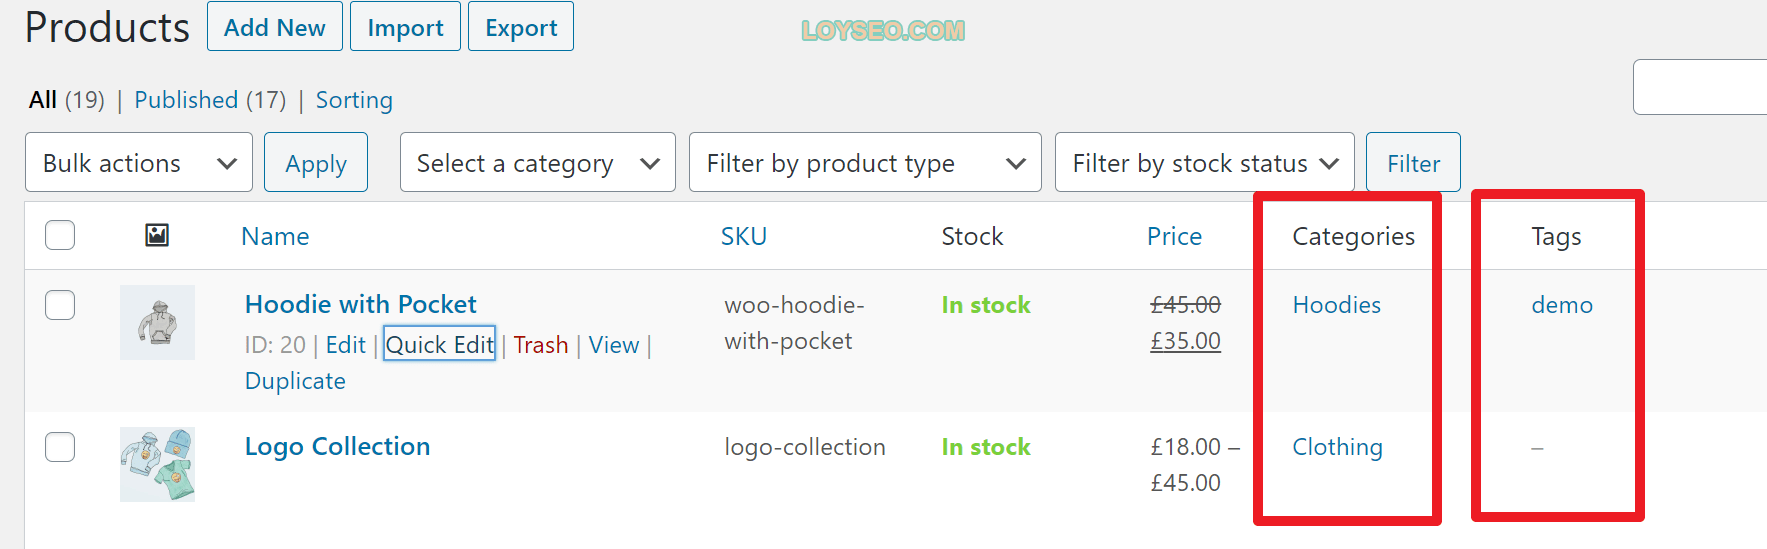Open the Bulk actions dropdown
The image size is (1767, 549).
tap(139, 162)
